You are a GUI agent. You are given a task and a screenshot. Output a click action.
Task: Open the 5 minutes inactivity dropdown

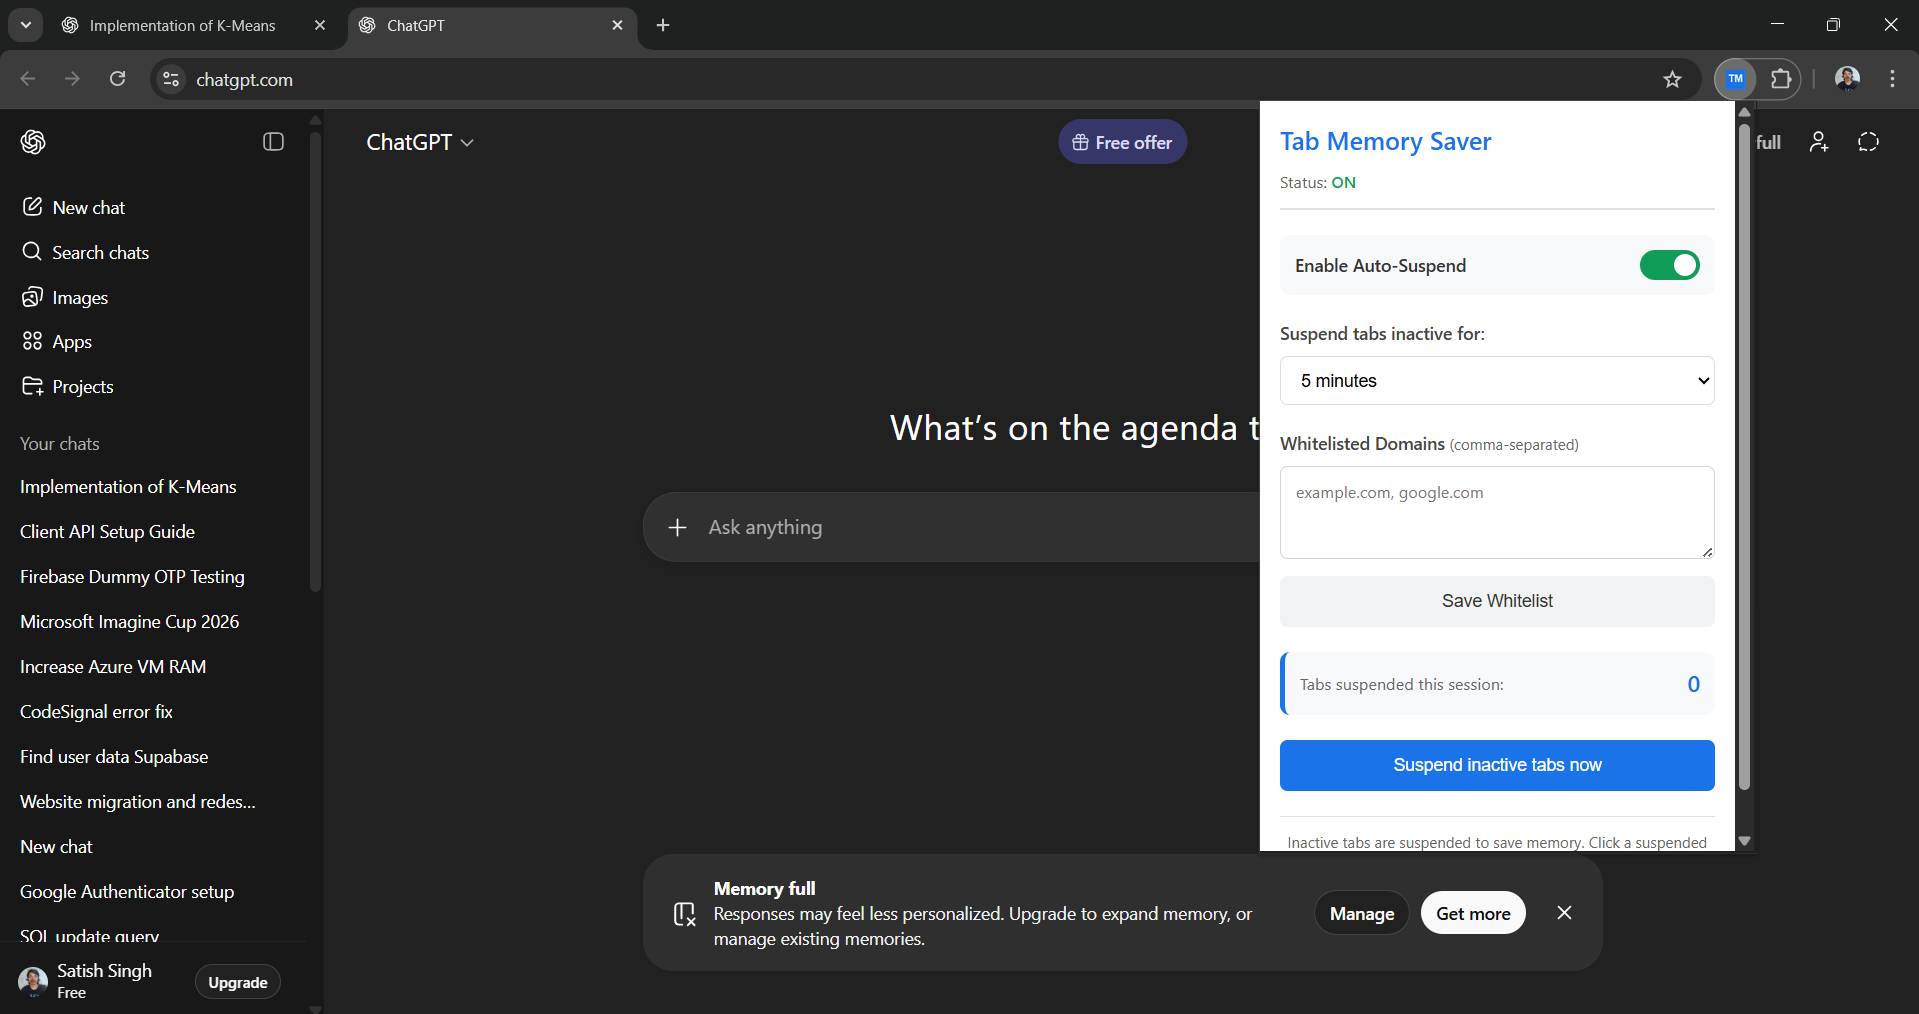(x=1497, y=381)
